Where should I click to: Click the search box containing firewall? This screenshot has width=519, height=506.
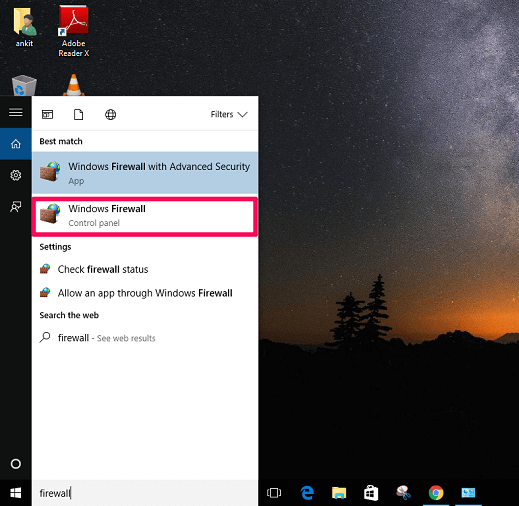coord(145,493)
